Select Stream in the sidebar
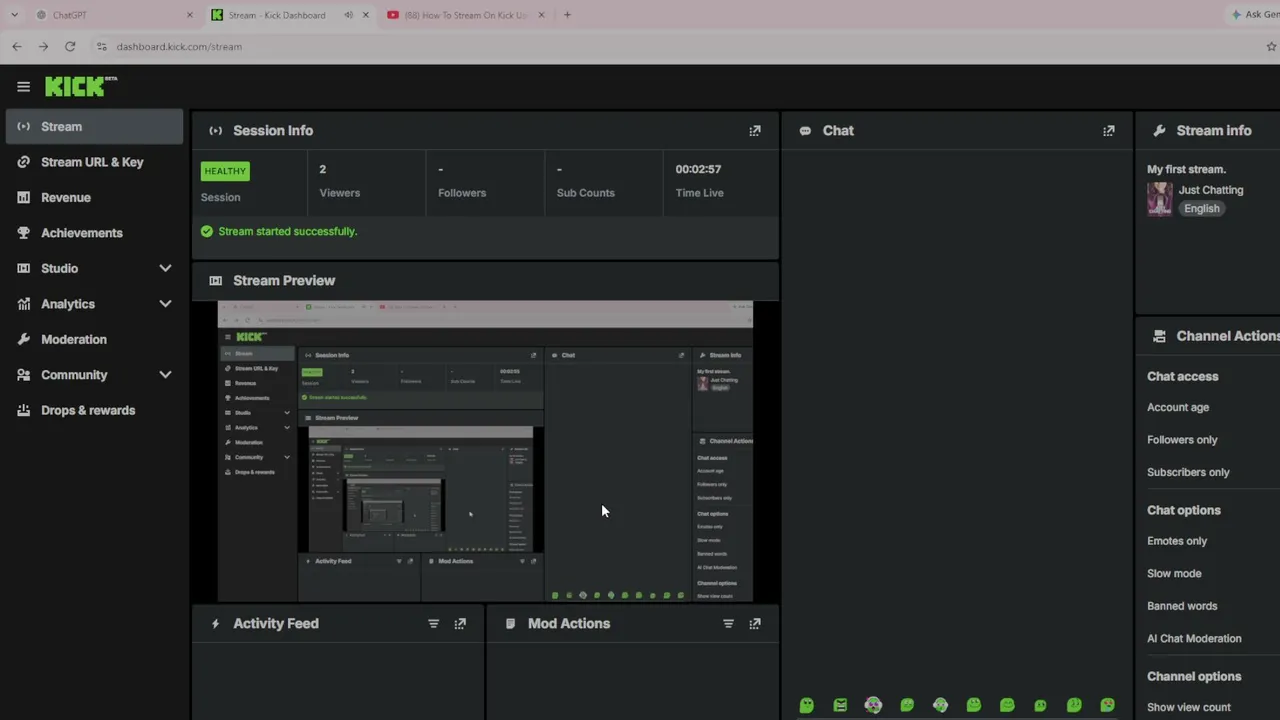1280x720 pixels. (x=95, y=127)
